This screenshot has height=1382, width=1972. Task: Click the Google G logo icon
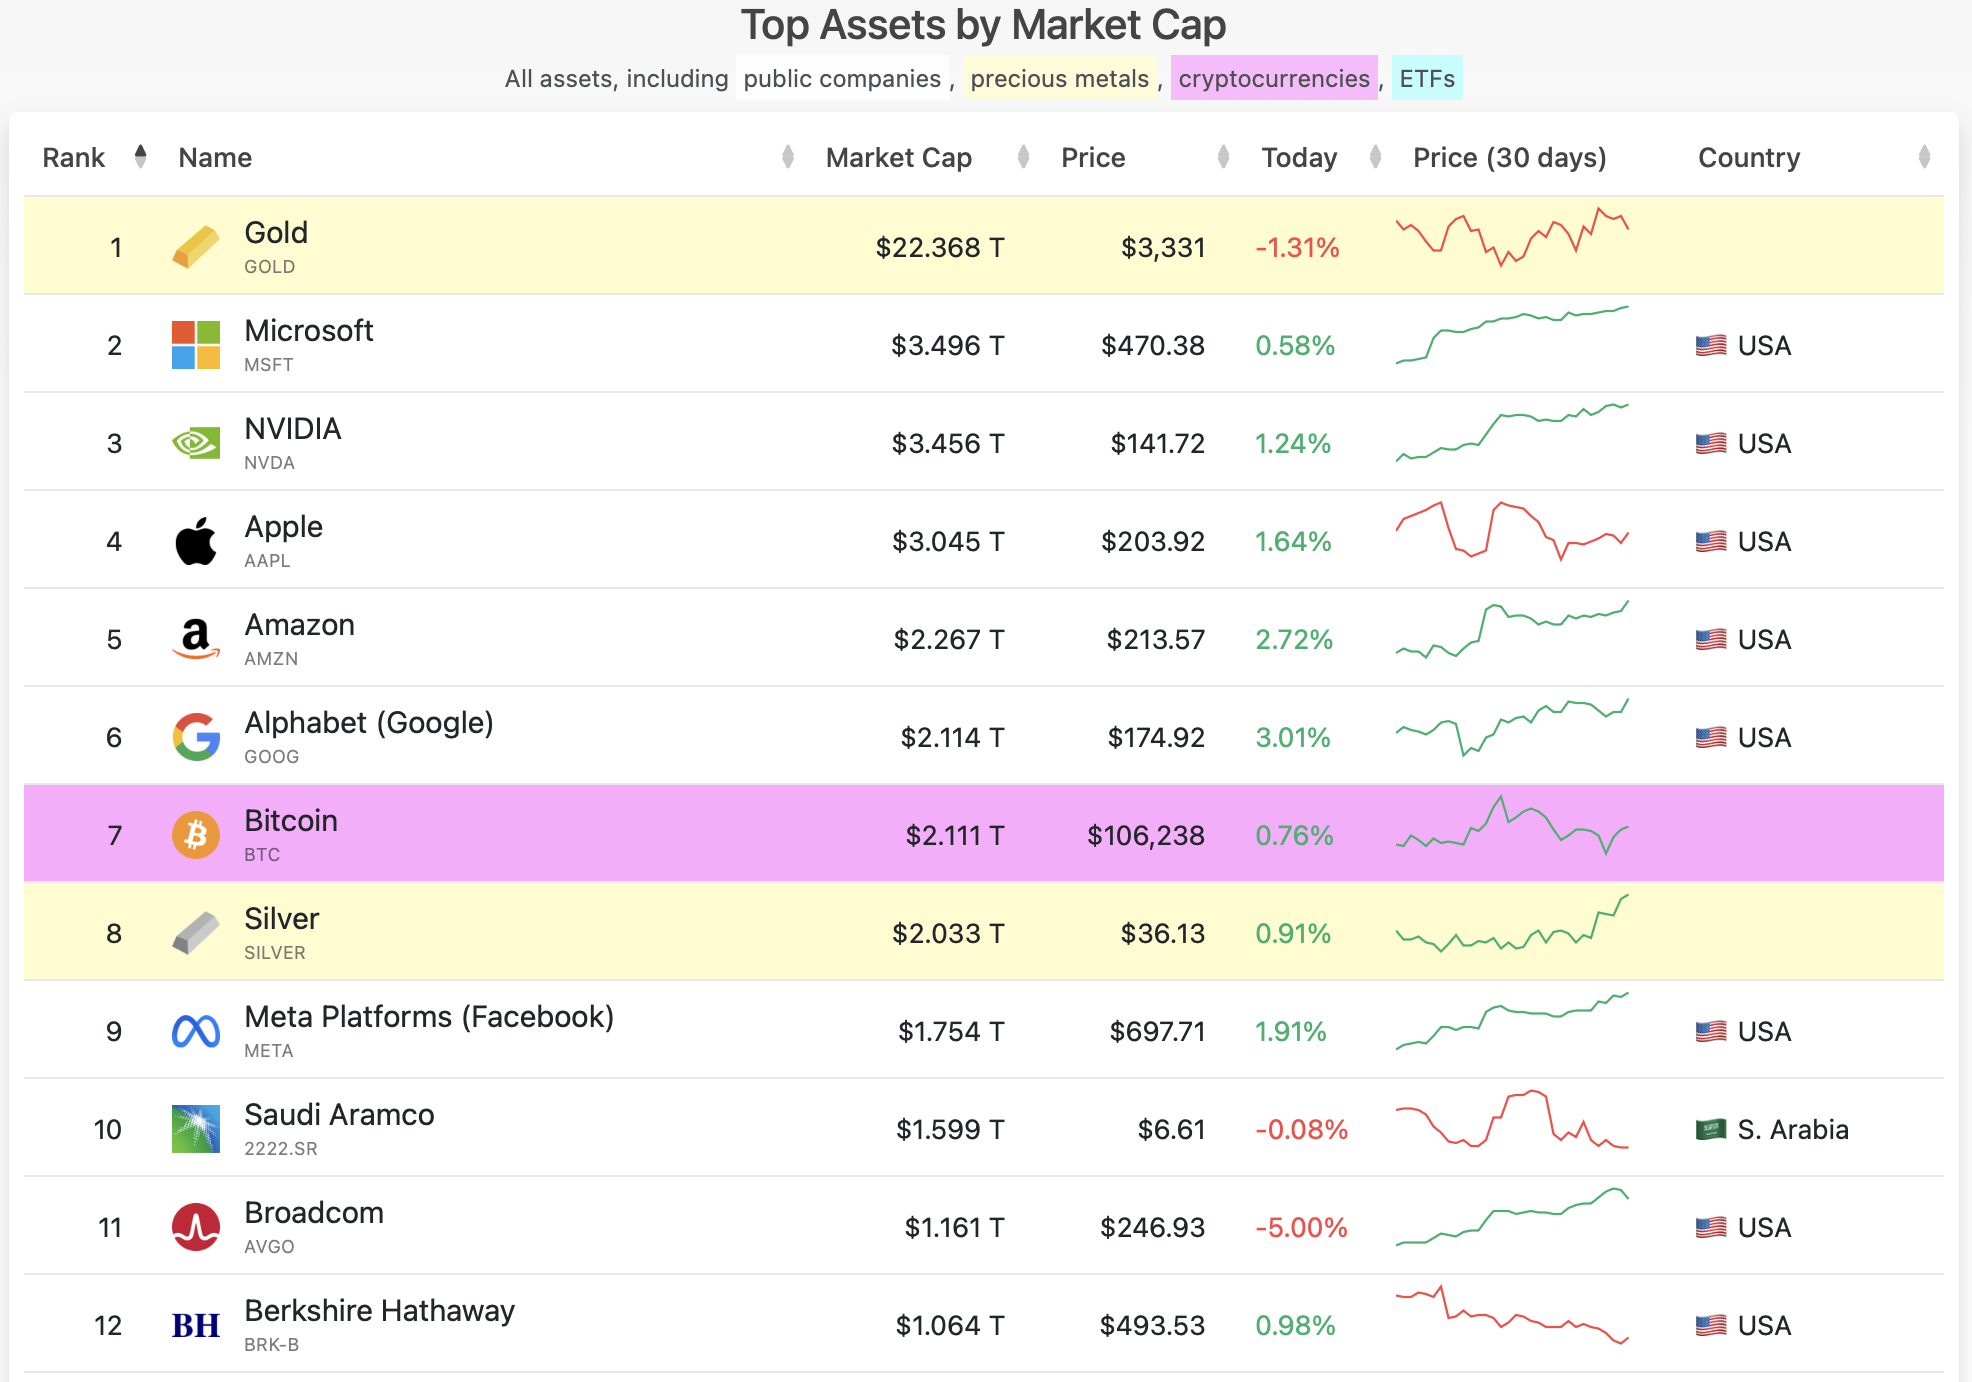[x=196, y=737]
